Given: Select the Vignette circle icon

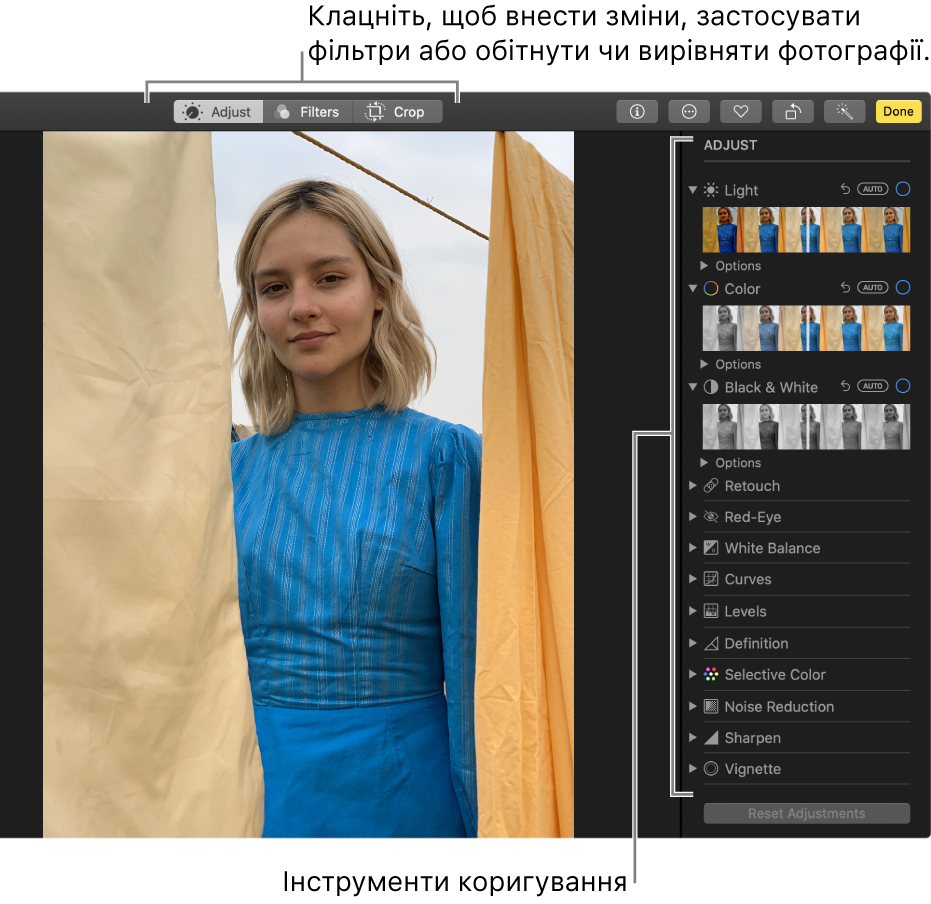Looking at the screenshot, I should [711, 769].
